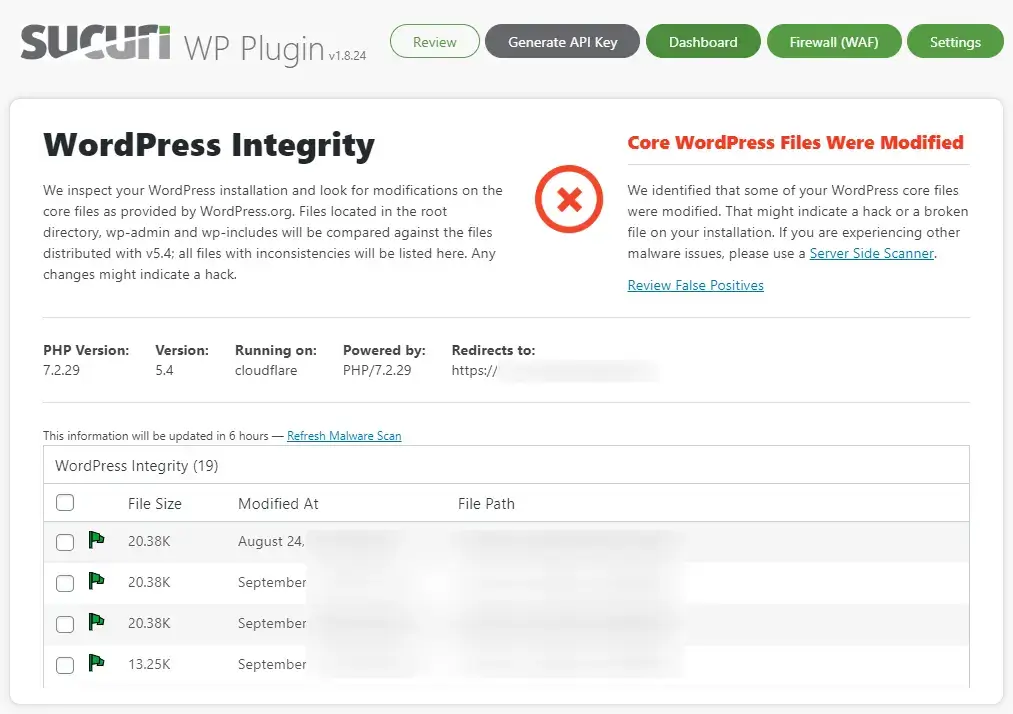Click the August 24 modified date
1013x714 pixels.
pyautogui.click(x=271, y=541)
